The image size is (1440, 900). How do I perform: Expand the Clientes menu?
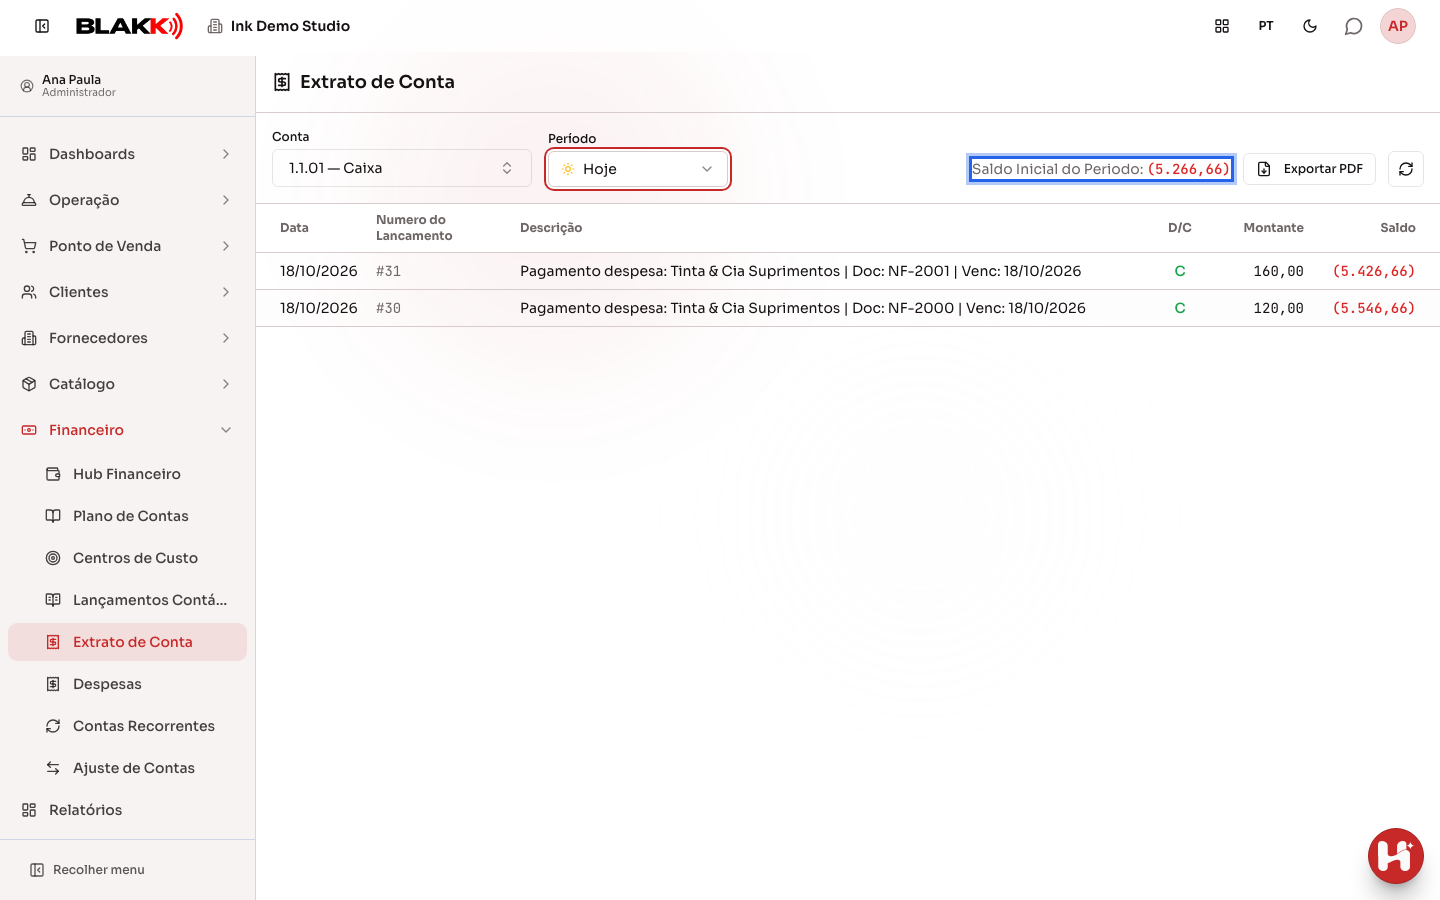coord(128,292)
